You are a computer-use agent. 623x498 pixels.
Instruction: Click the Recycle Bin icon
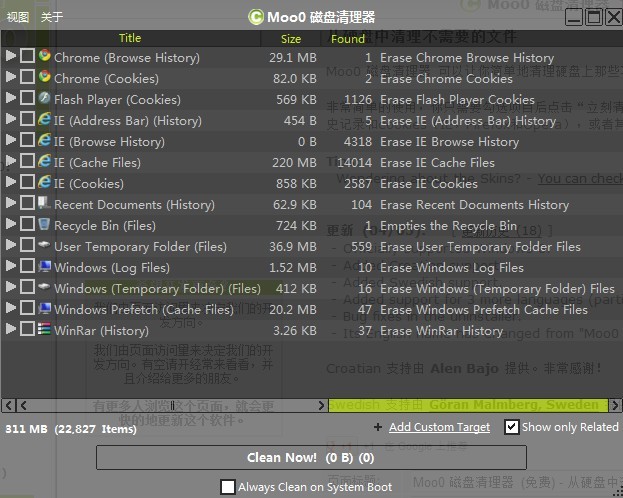click(44, 224)
